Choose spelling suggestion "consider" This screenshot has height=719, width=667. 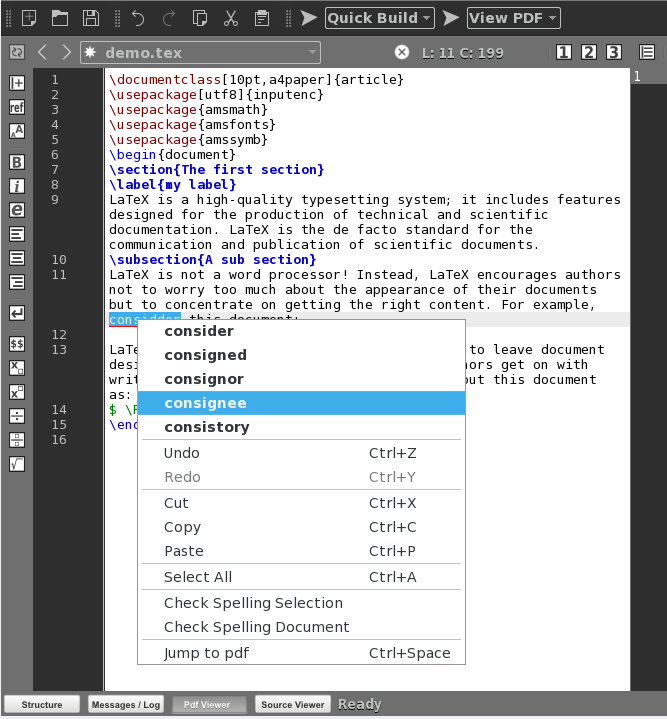coord(199,331)
